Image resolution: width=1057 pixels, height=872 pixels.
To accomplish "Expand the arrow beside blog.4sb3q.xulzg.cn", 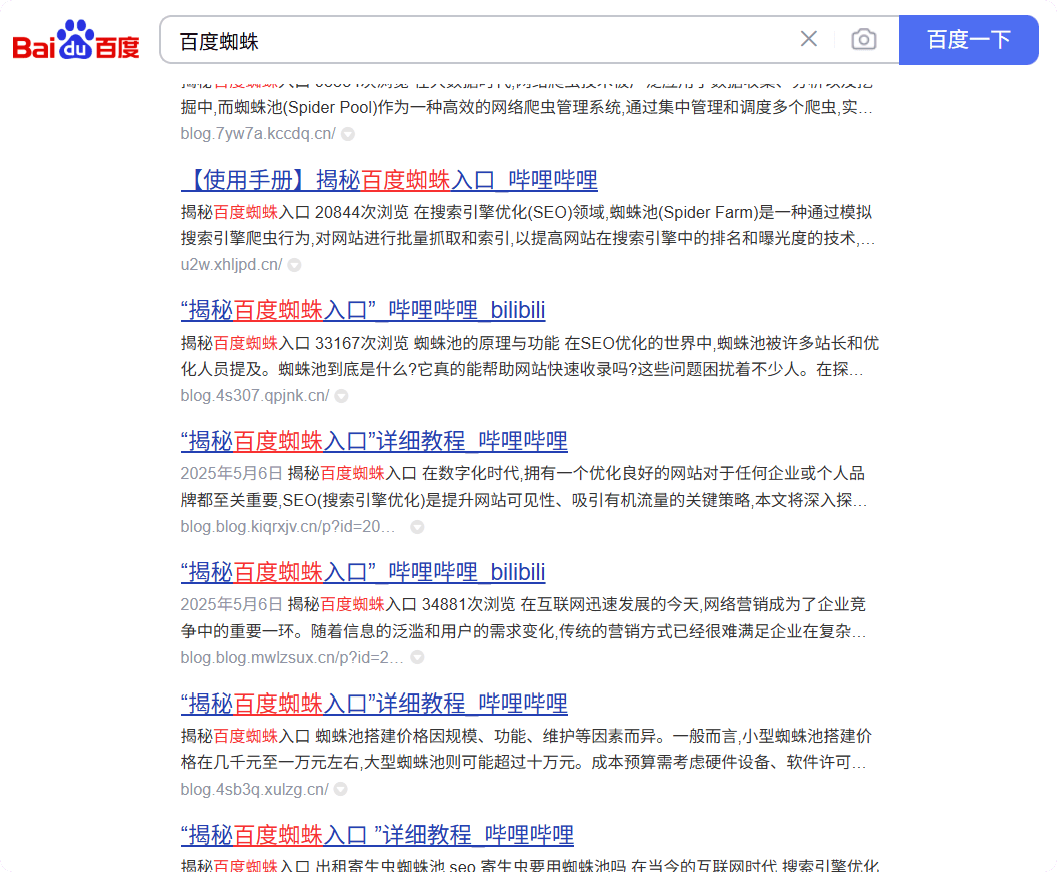I will 341,789.
